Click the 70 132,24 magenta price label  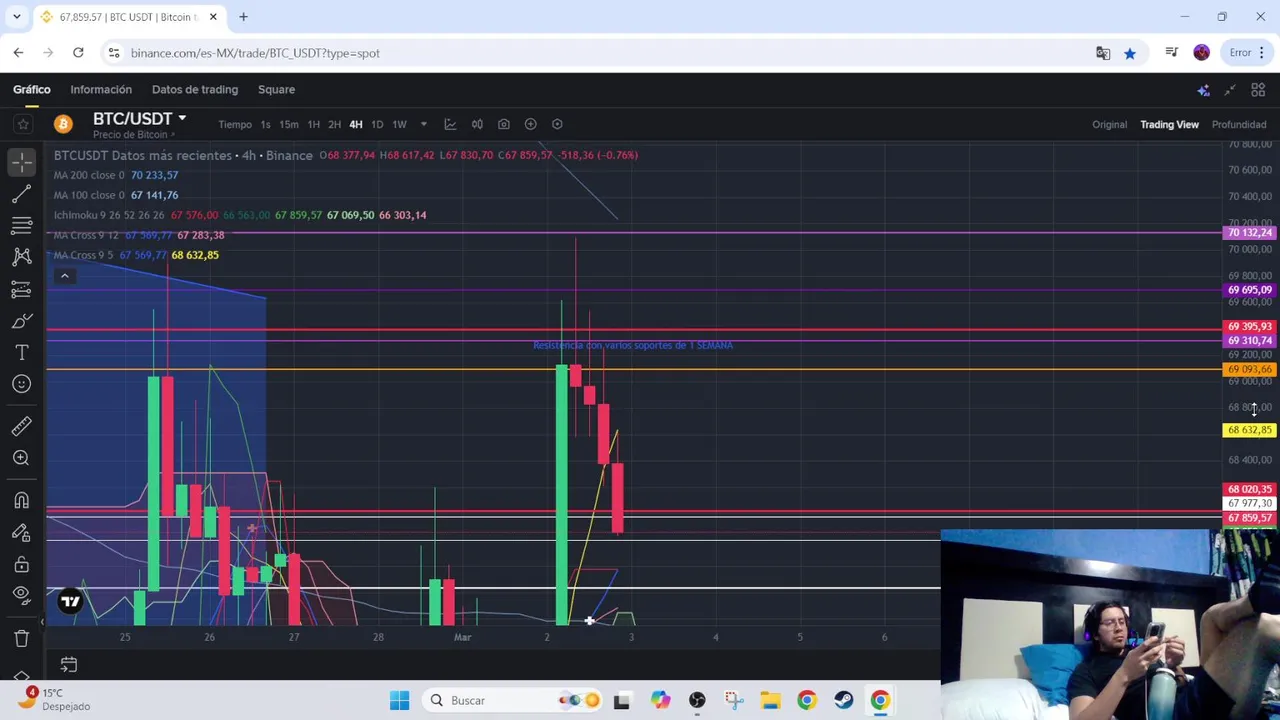click(x=1249, y=233)
